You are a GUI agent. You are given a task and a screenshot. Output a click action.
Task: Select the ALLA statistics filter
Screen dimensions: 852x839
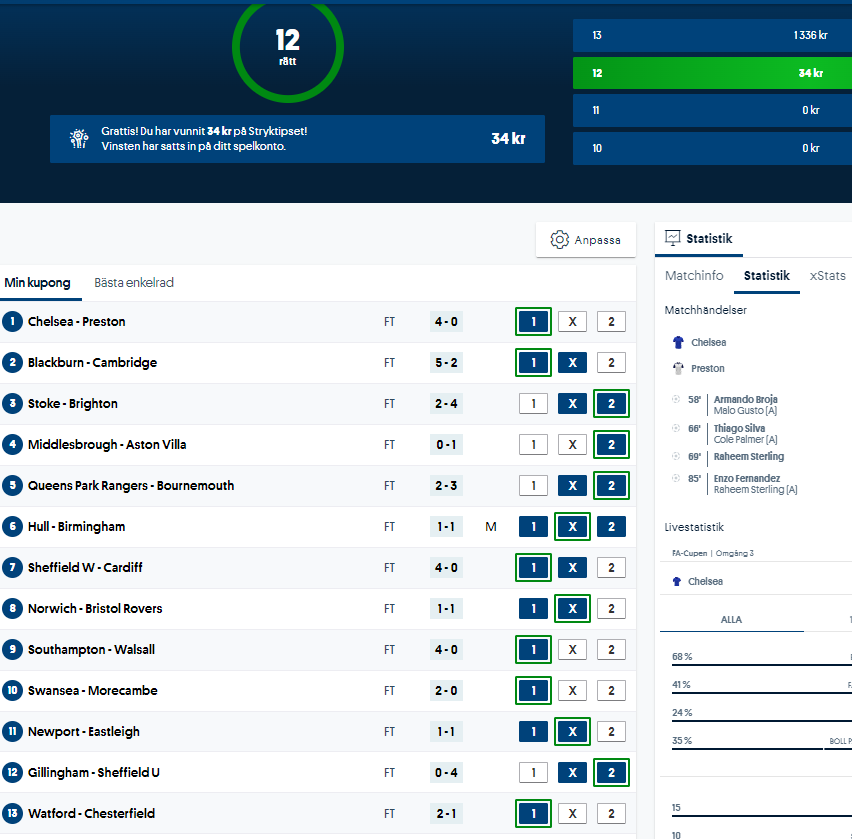pos(731,620)
